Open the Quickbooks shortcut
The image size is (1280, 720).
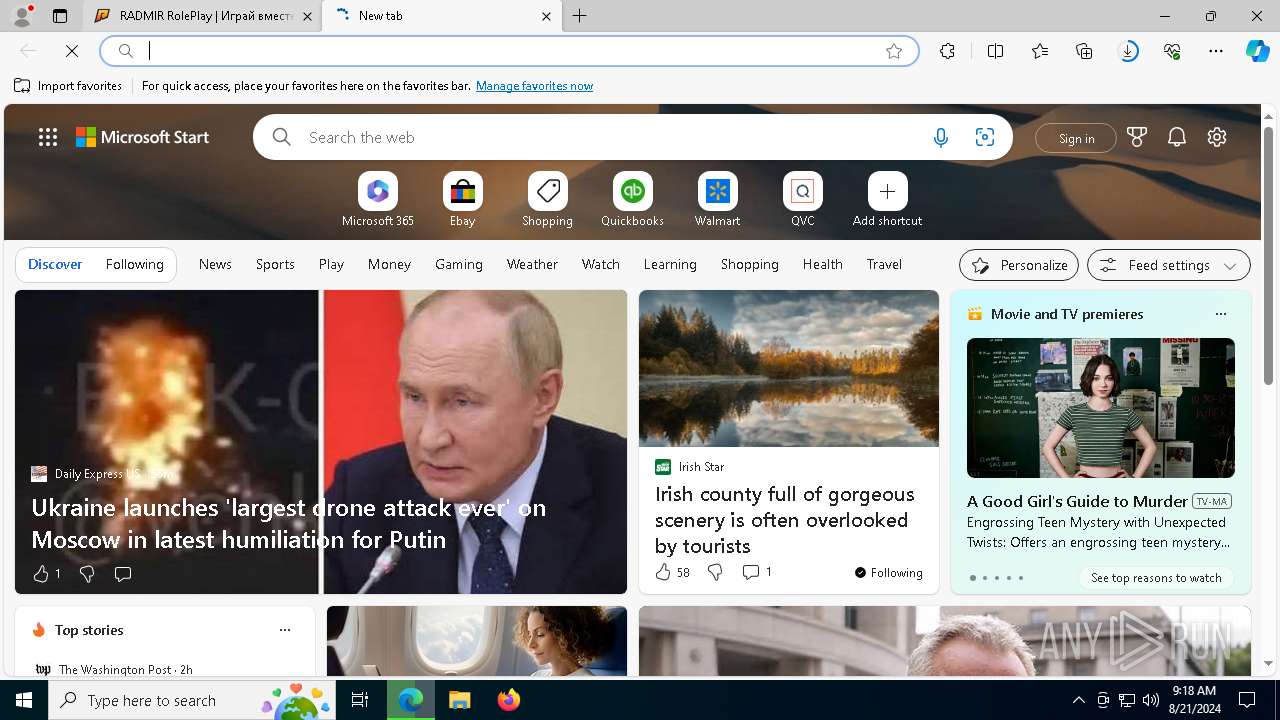point(633,200)
